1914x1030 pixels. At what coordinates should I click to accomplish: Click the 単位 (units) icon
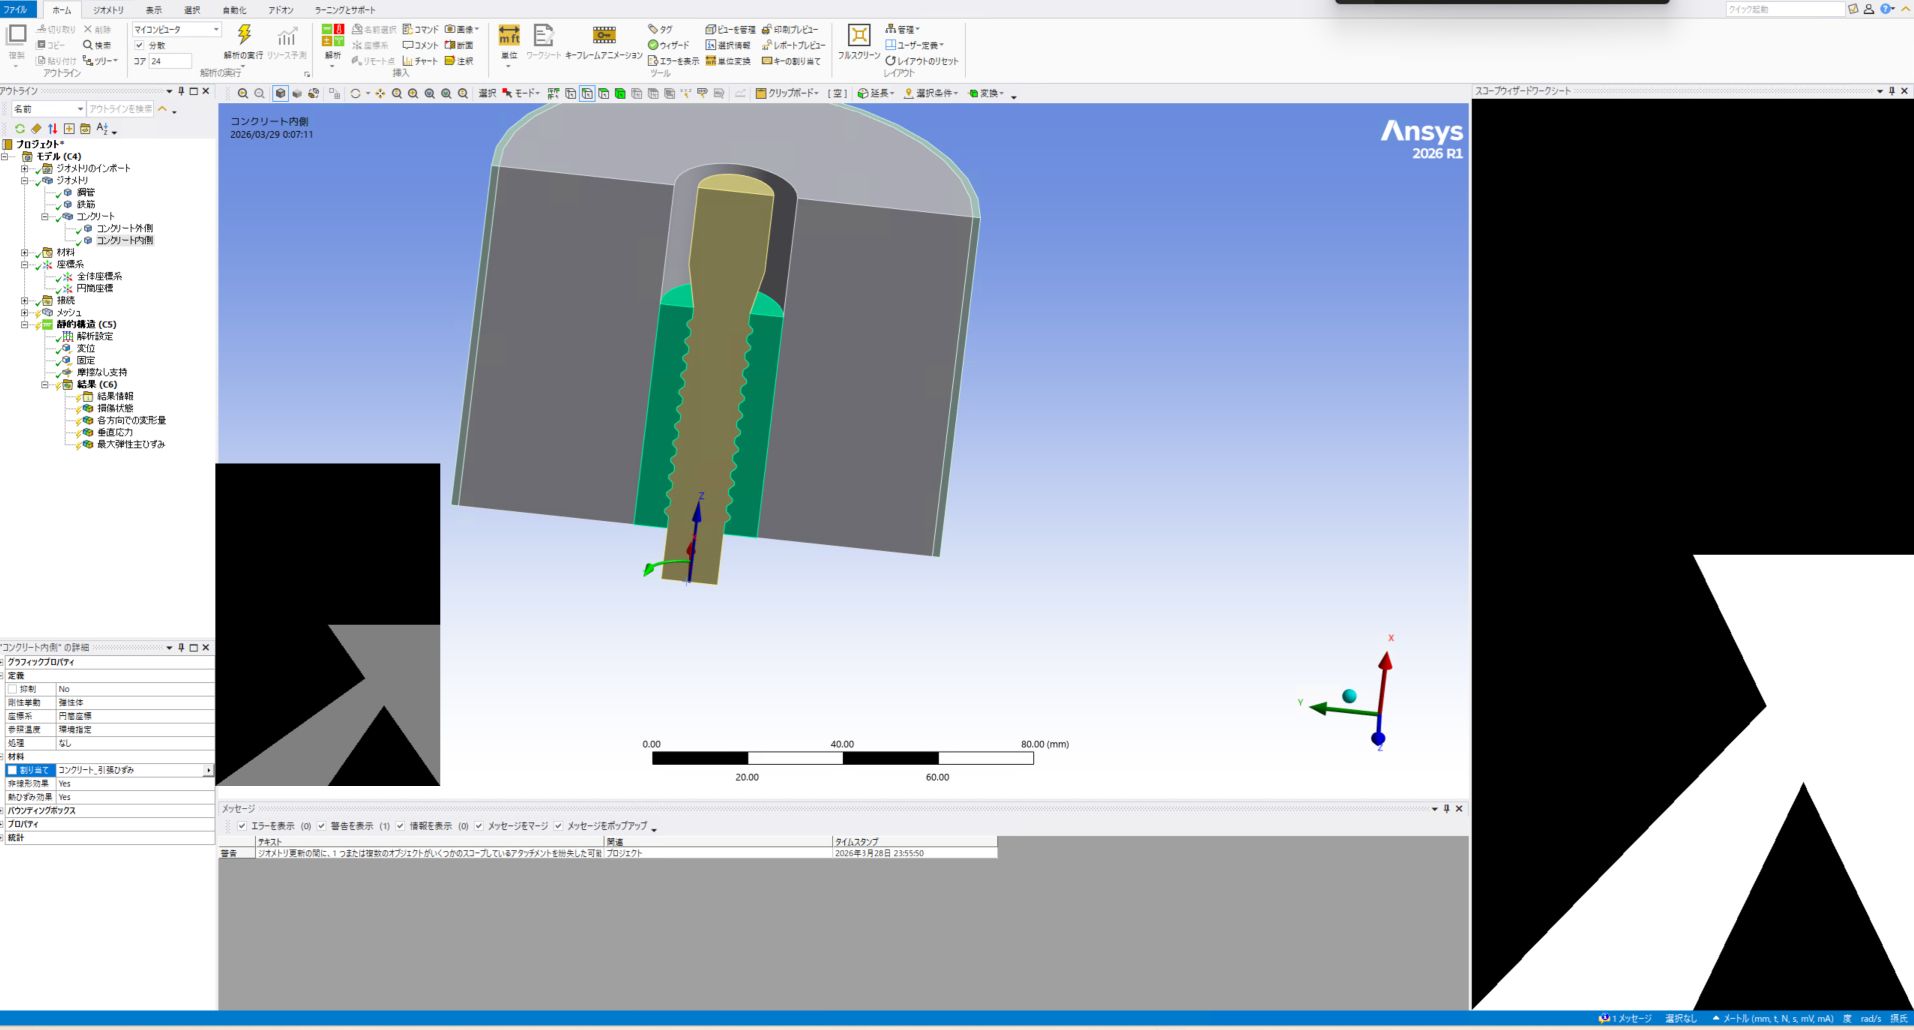pos(509,37)
